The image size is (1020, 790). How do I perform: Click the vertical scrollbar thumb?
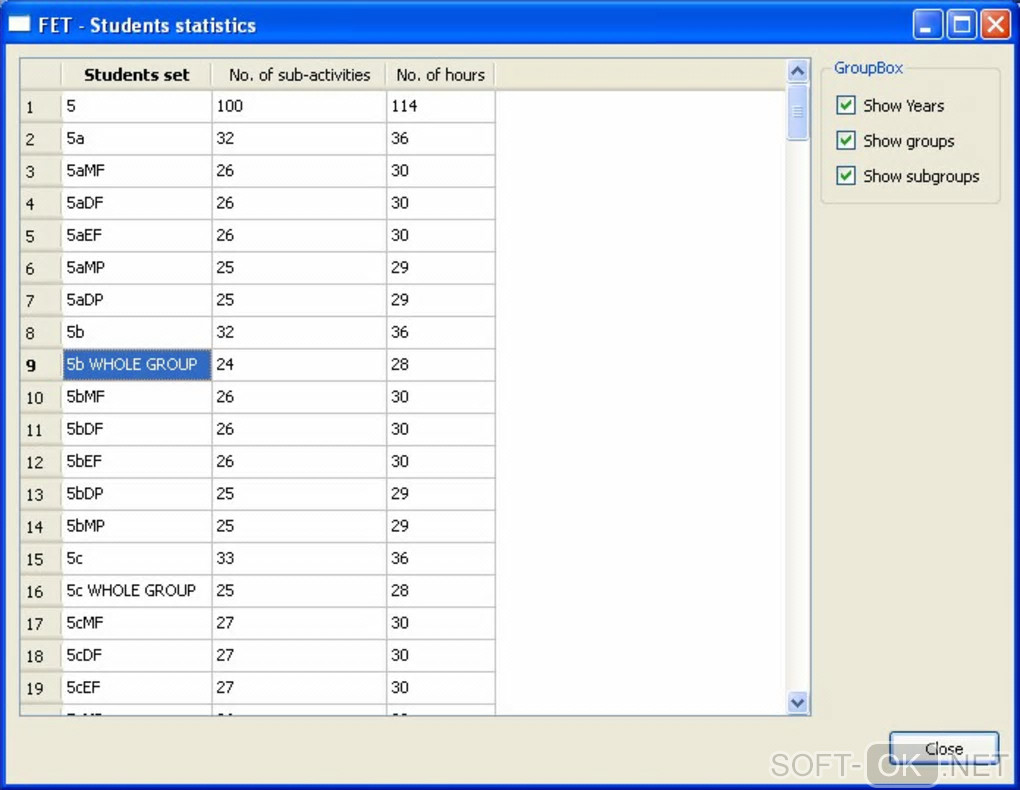pos(798,112)
